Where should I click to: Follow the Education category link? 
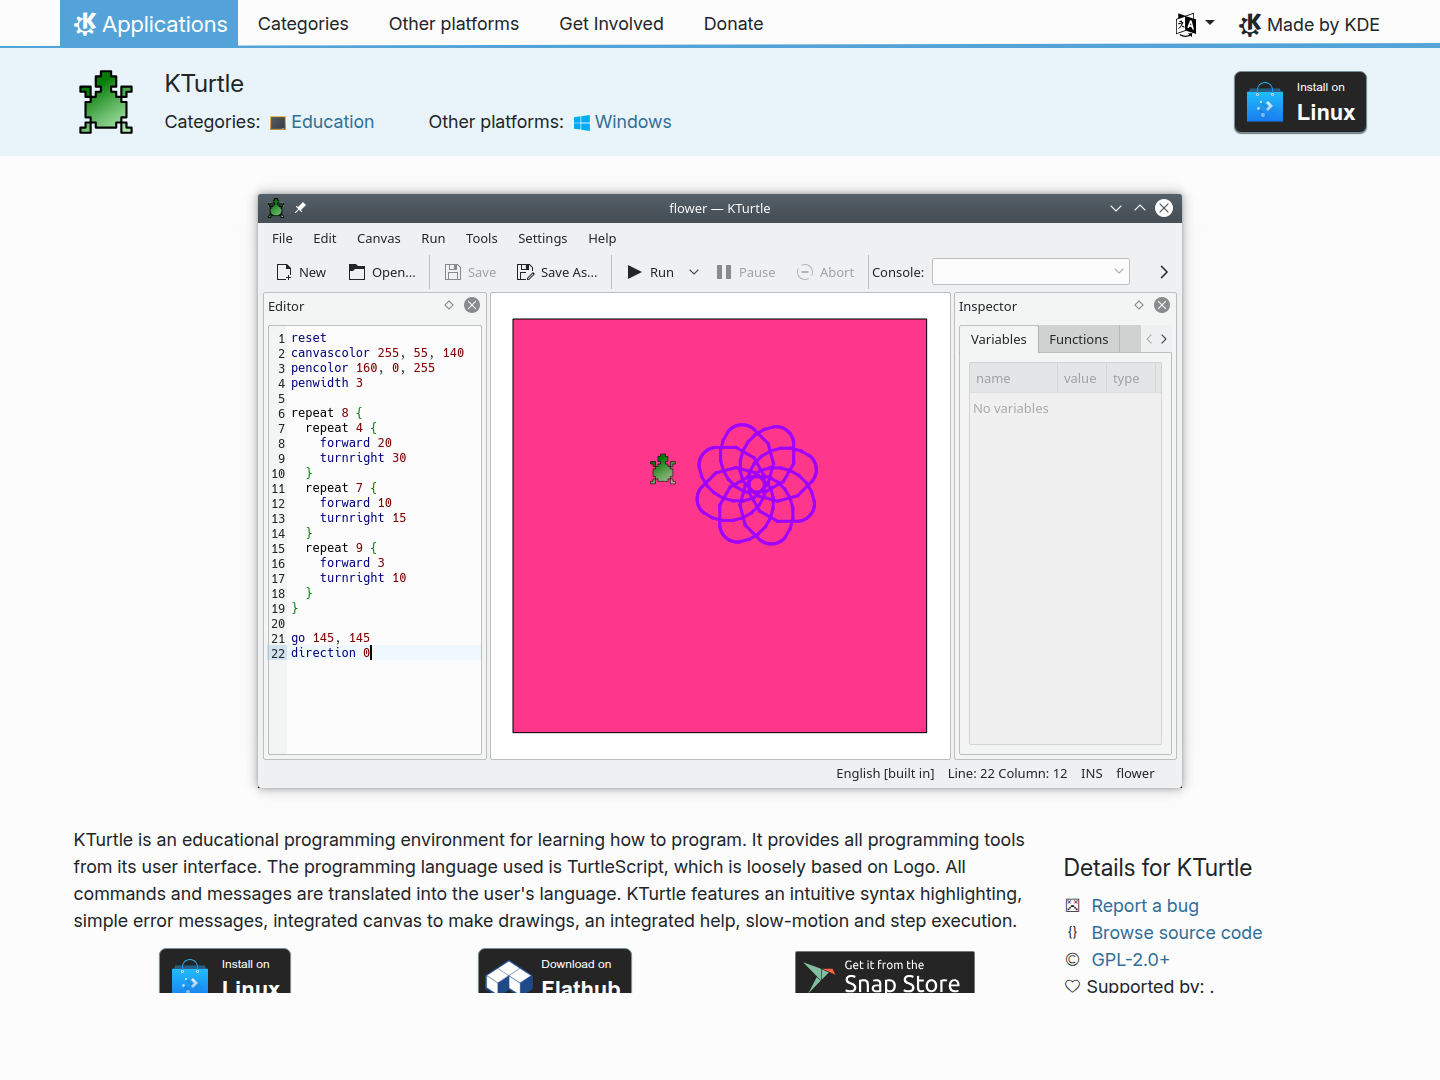333,122
